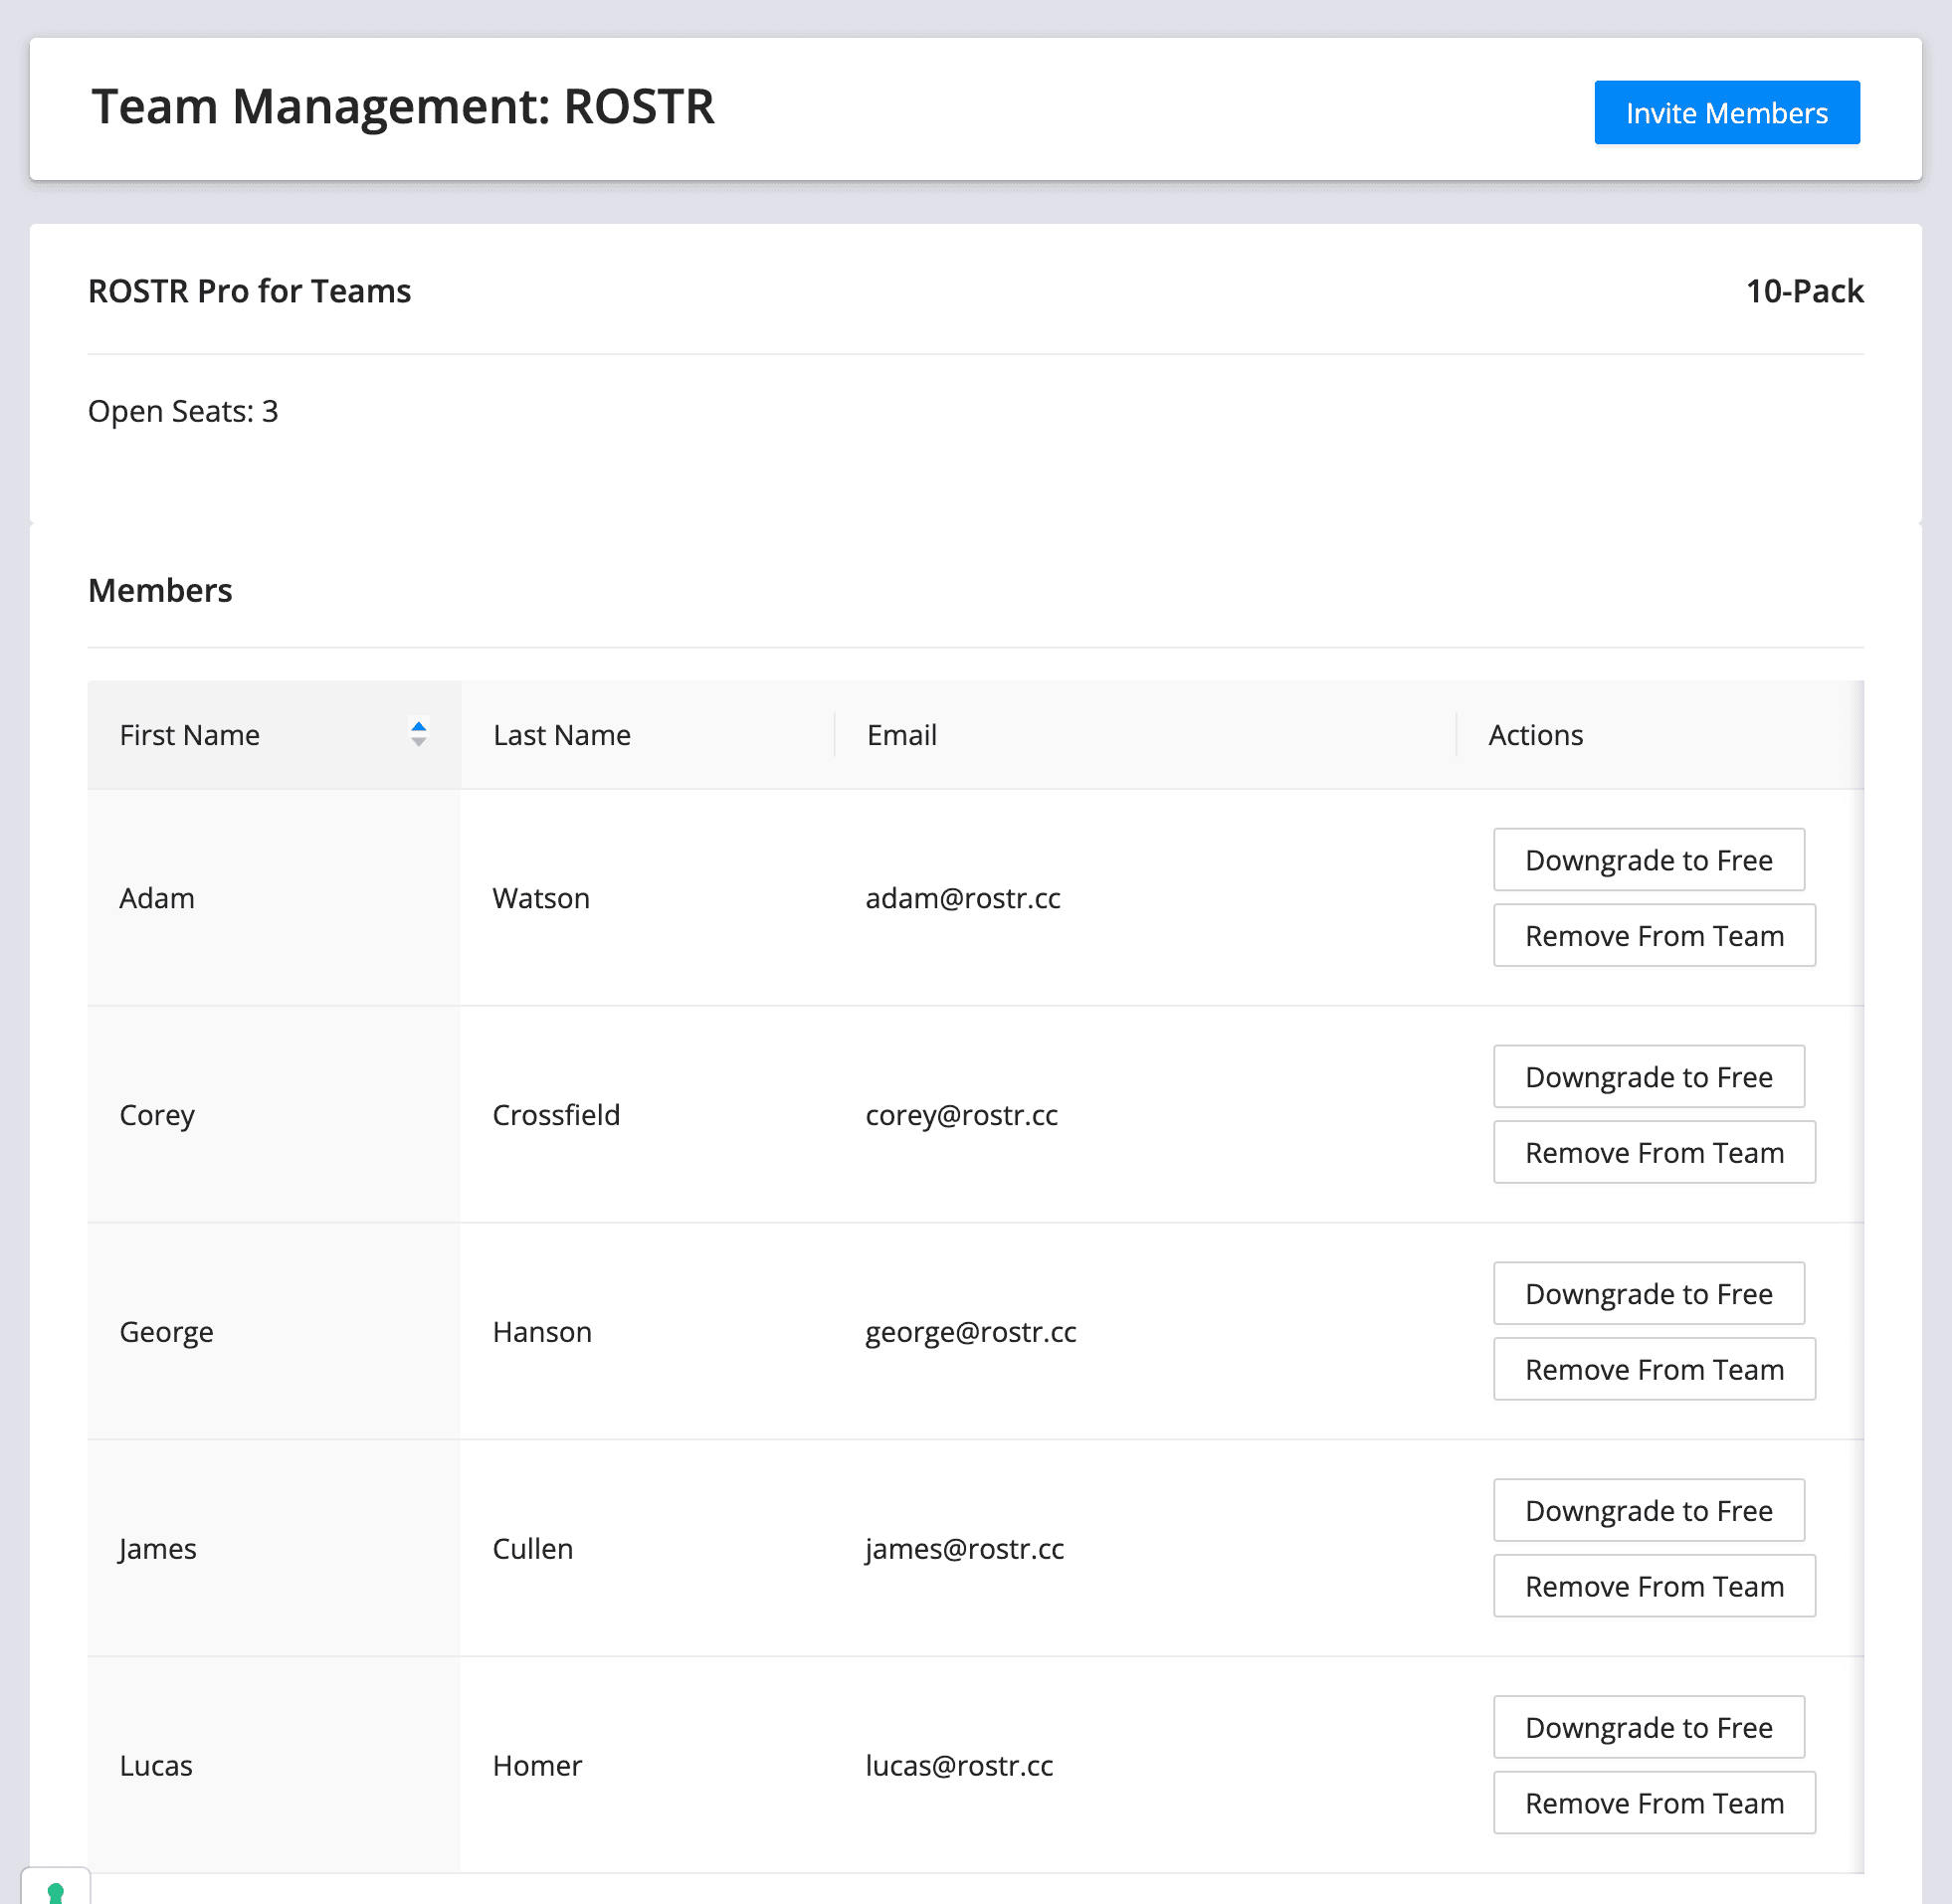Click the First Name column header

point(190,735)
